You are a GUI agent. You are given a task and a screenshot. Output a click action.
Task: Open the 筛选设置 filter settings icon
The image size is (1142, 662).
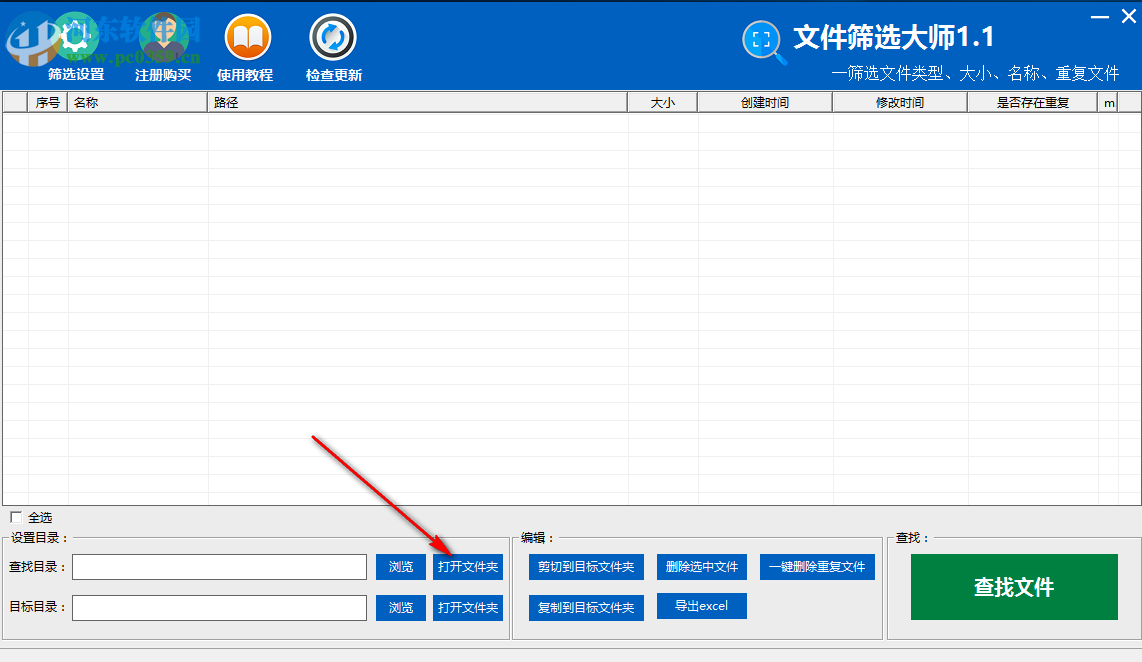(x=76, y=38)
